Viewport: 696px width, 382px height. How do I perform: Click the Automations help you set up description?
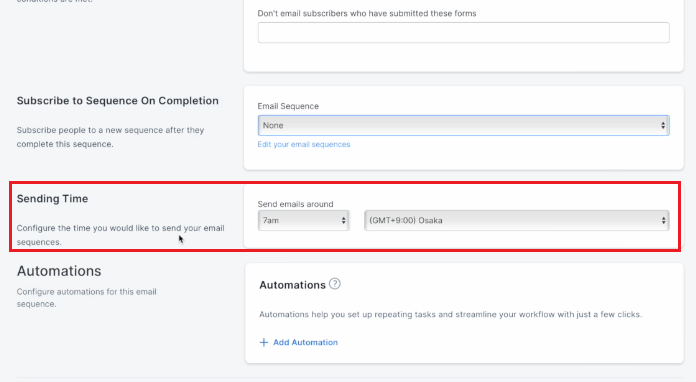pyautogui.click(x=451, y=315)
